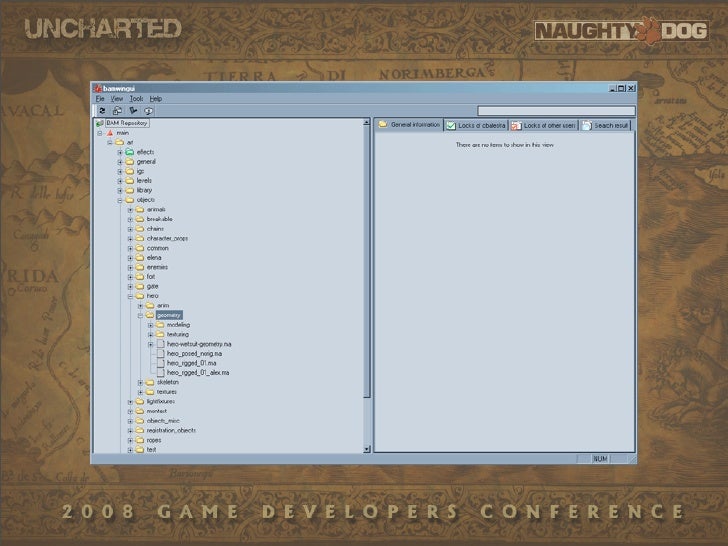
Task: Click the BAM Repository root icon
Action: click(x=100, y=123)
